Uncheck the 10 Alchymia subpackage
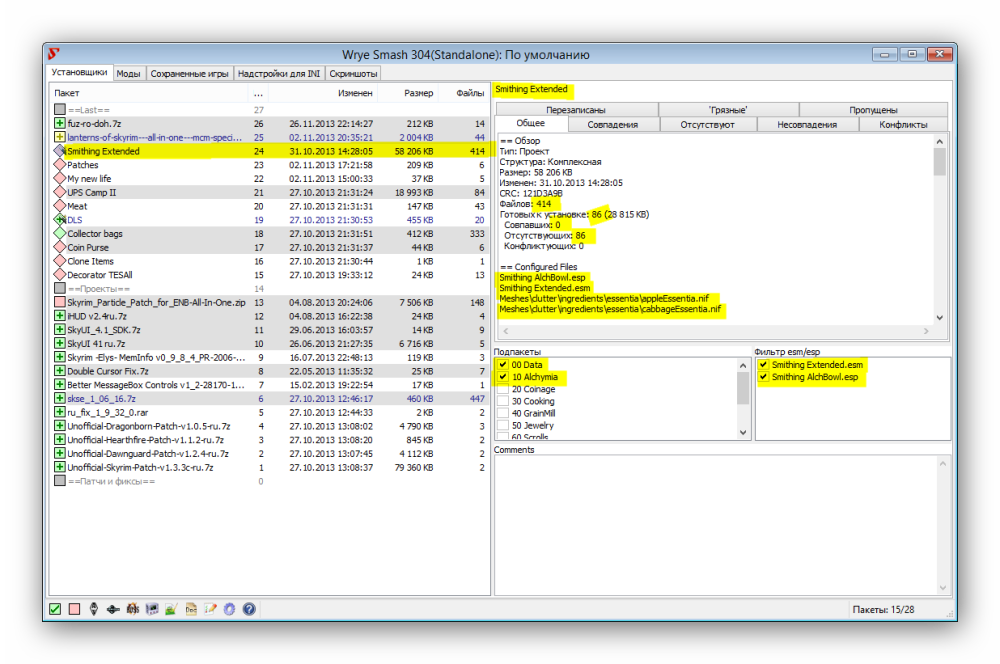 tap(503, 377)
